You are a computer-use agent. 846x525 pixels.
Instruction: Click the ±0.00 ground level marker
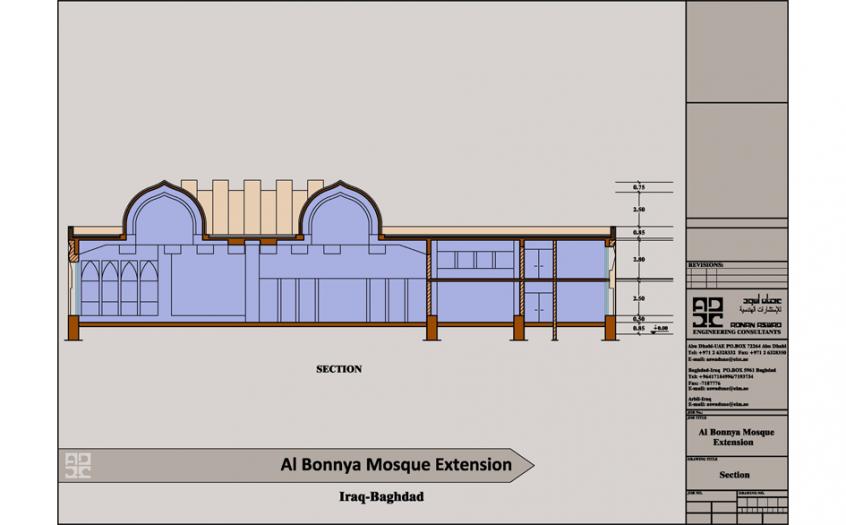tap(660, 327)
